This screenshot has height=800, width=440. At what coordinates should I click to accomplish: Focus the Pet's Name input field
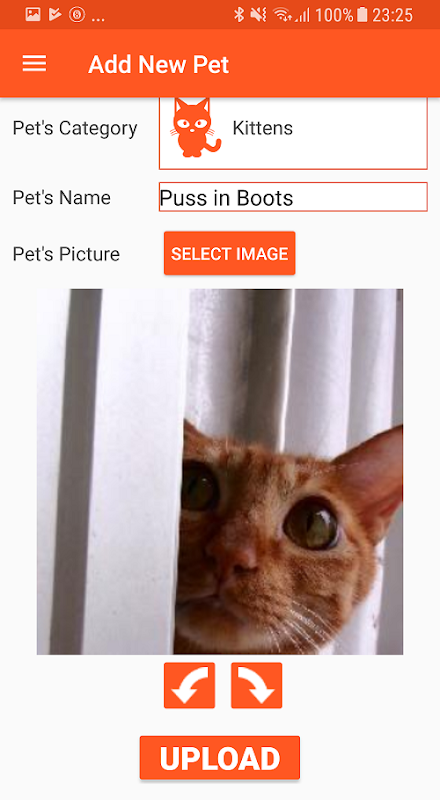pyautogui.click(x=293, y=197)
